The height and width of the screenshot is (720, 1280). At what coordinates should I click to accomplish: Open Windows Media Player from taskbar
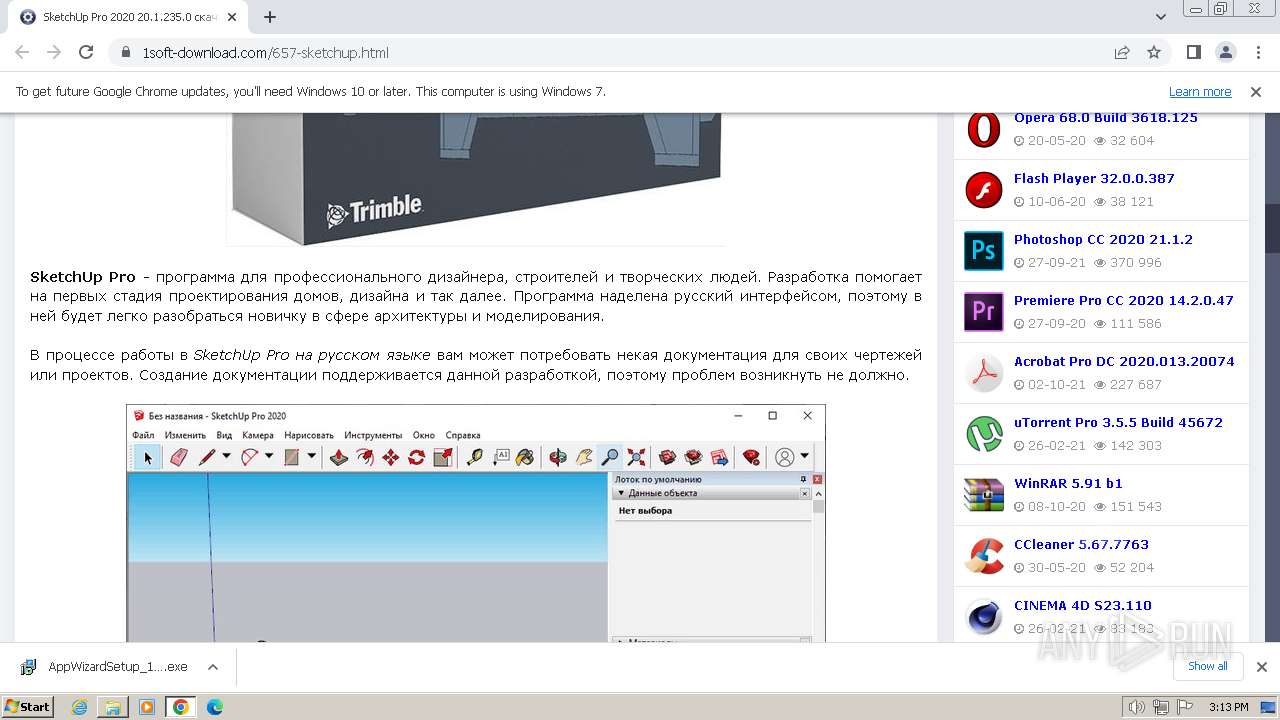tap(147, 707)
